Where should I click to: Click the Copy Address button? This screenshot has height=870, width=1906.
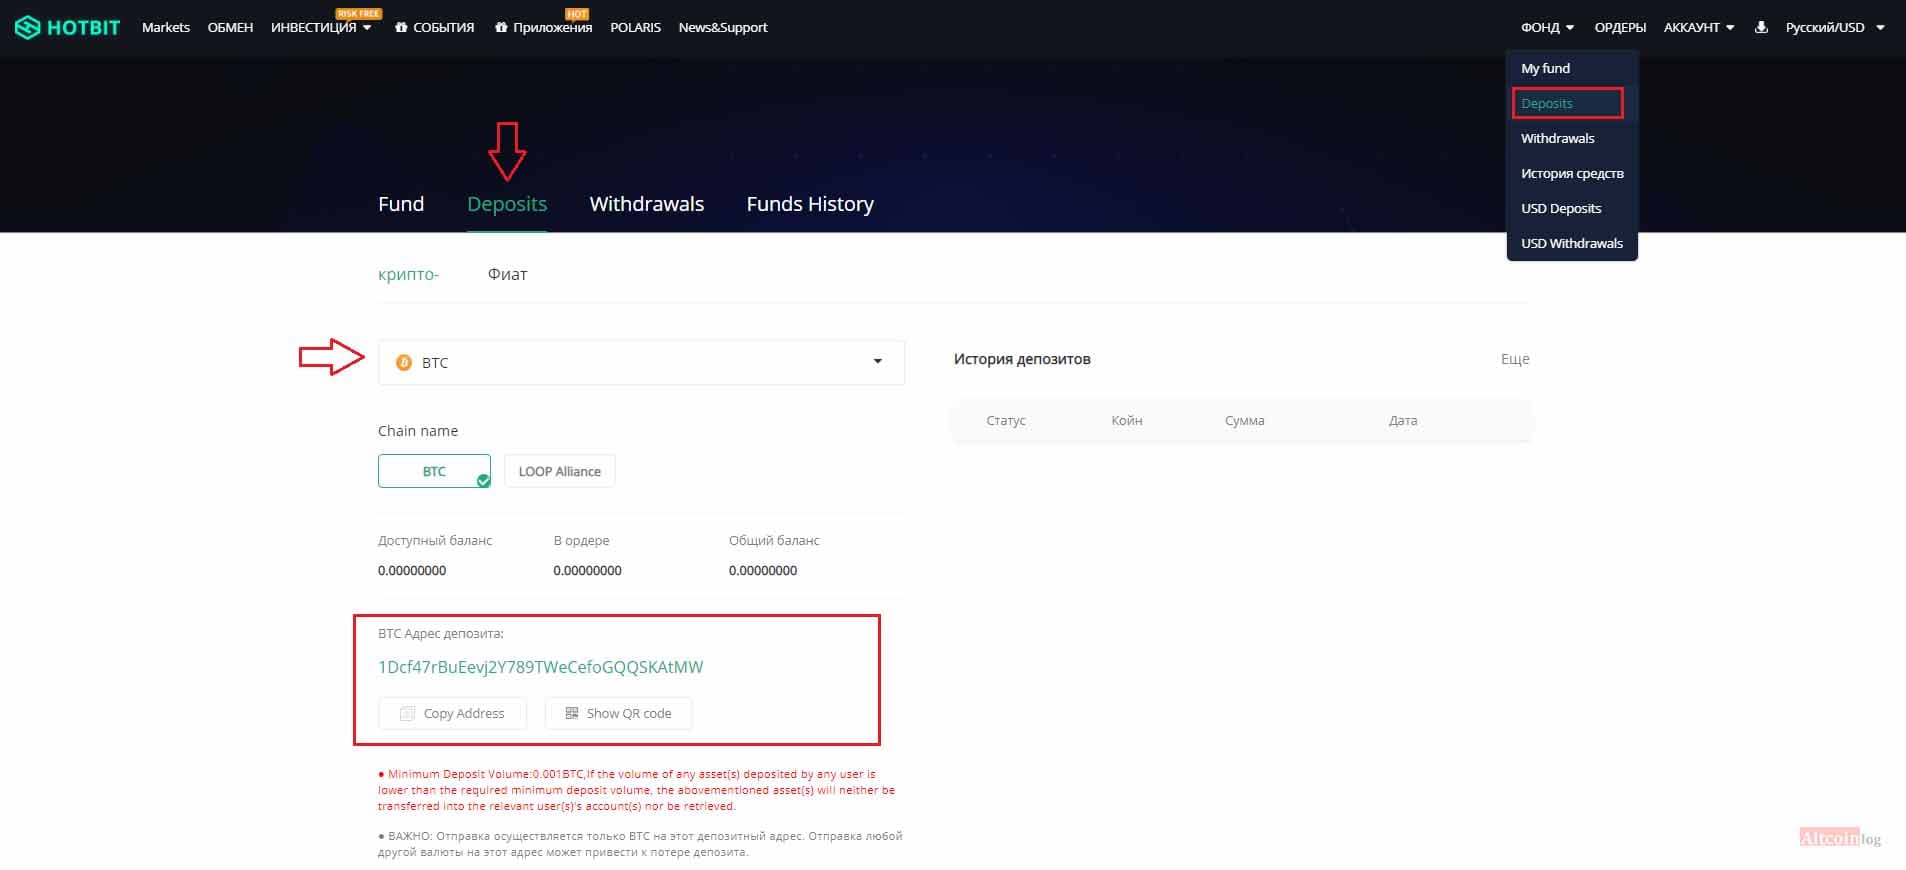point(453,713)
